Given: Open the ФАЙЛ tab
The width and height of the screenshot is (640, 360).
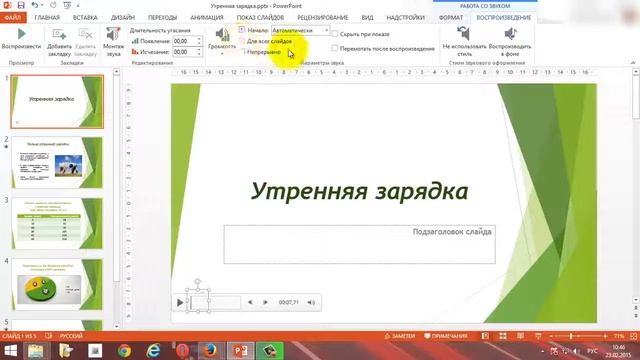Looking at the screenshot, I should coord(13,18).
